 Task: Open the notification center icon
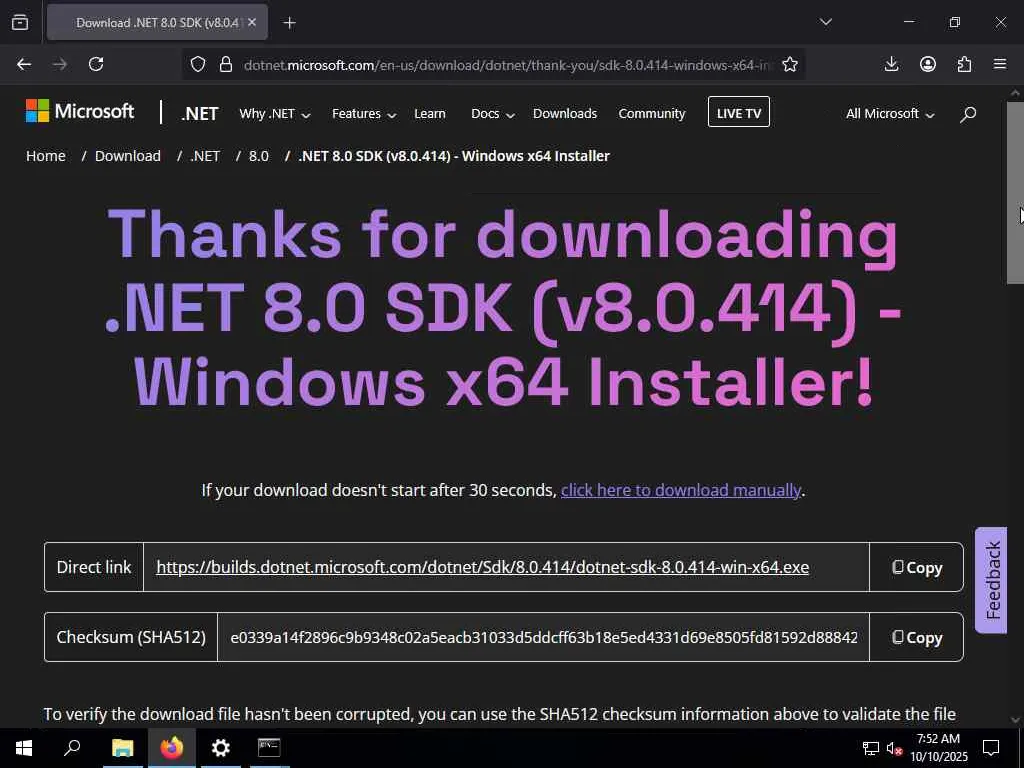click(991, 748)
